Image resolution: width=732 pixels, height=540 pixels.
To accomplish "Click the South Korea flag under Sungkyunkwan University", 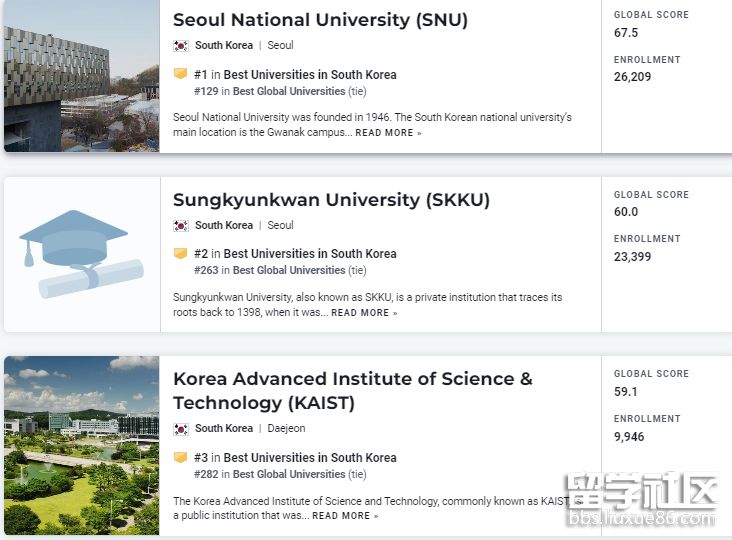I will coord(180,226).
